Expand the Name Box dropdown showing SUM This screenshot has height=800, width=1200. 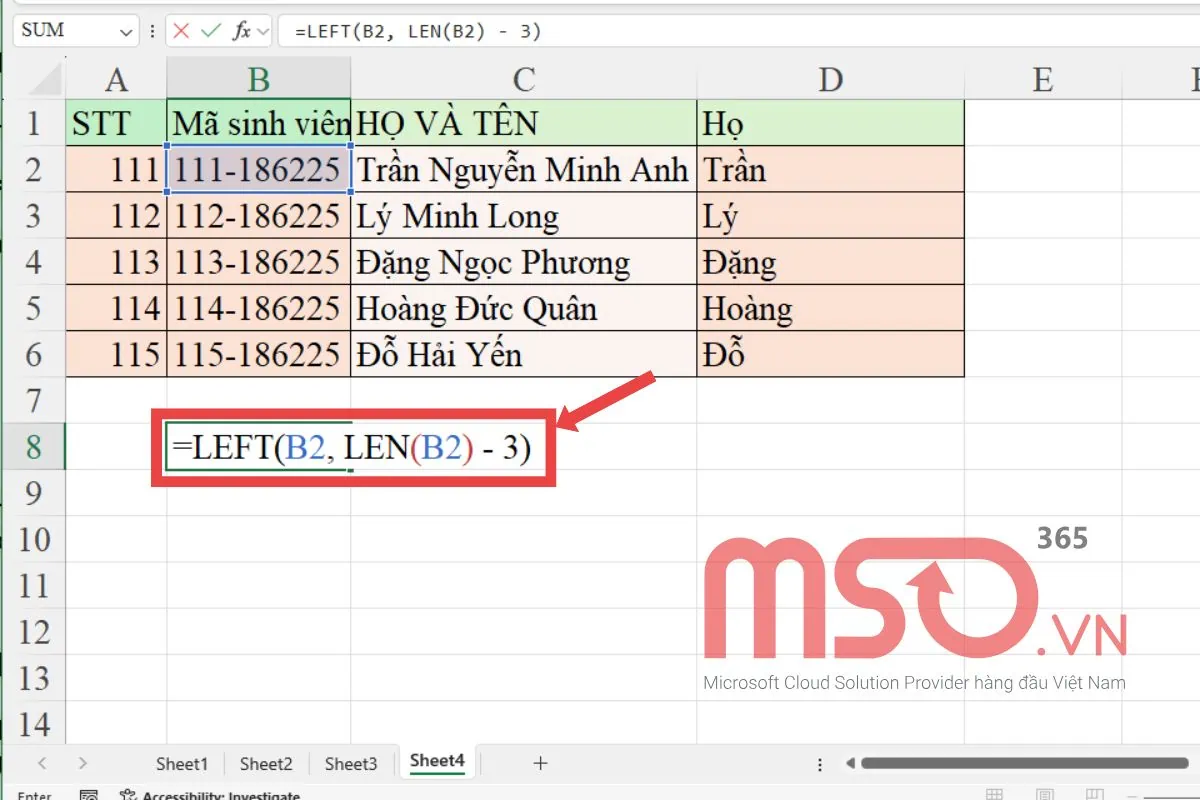click(126, 32)
